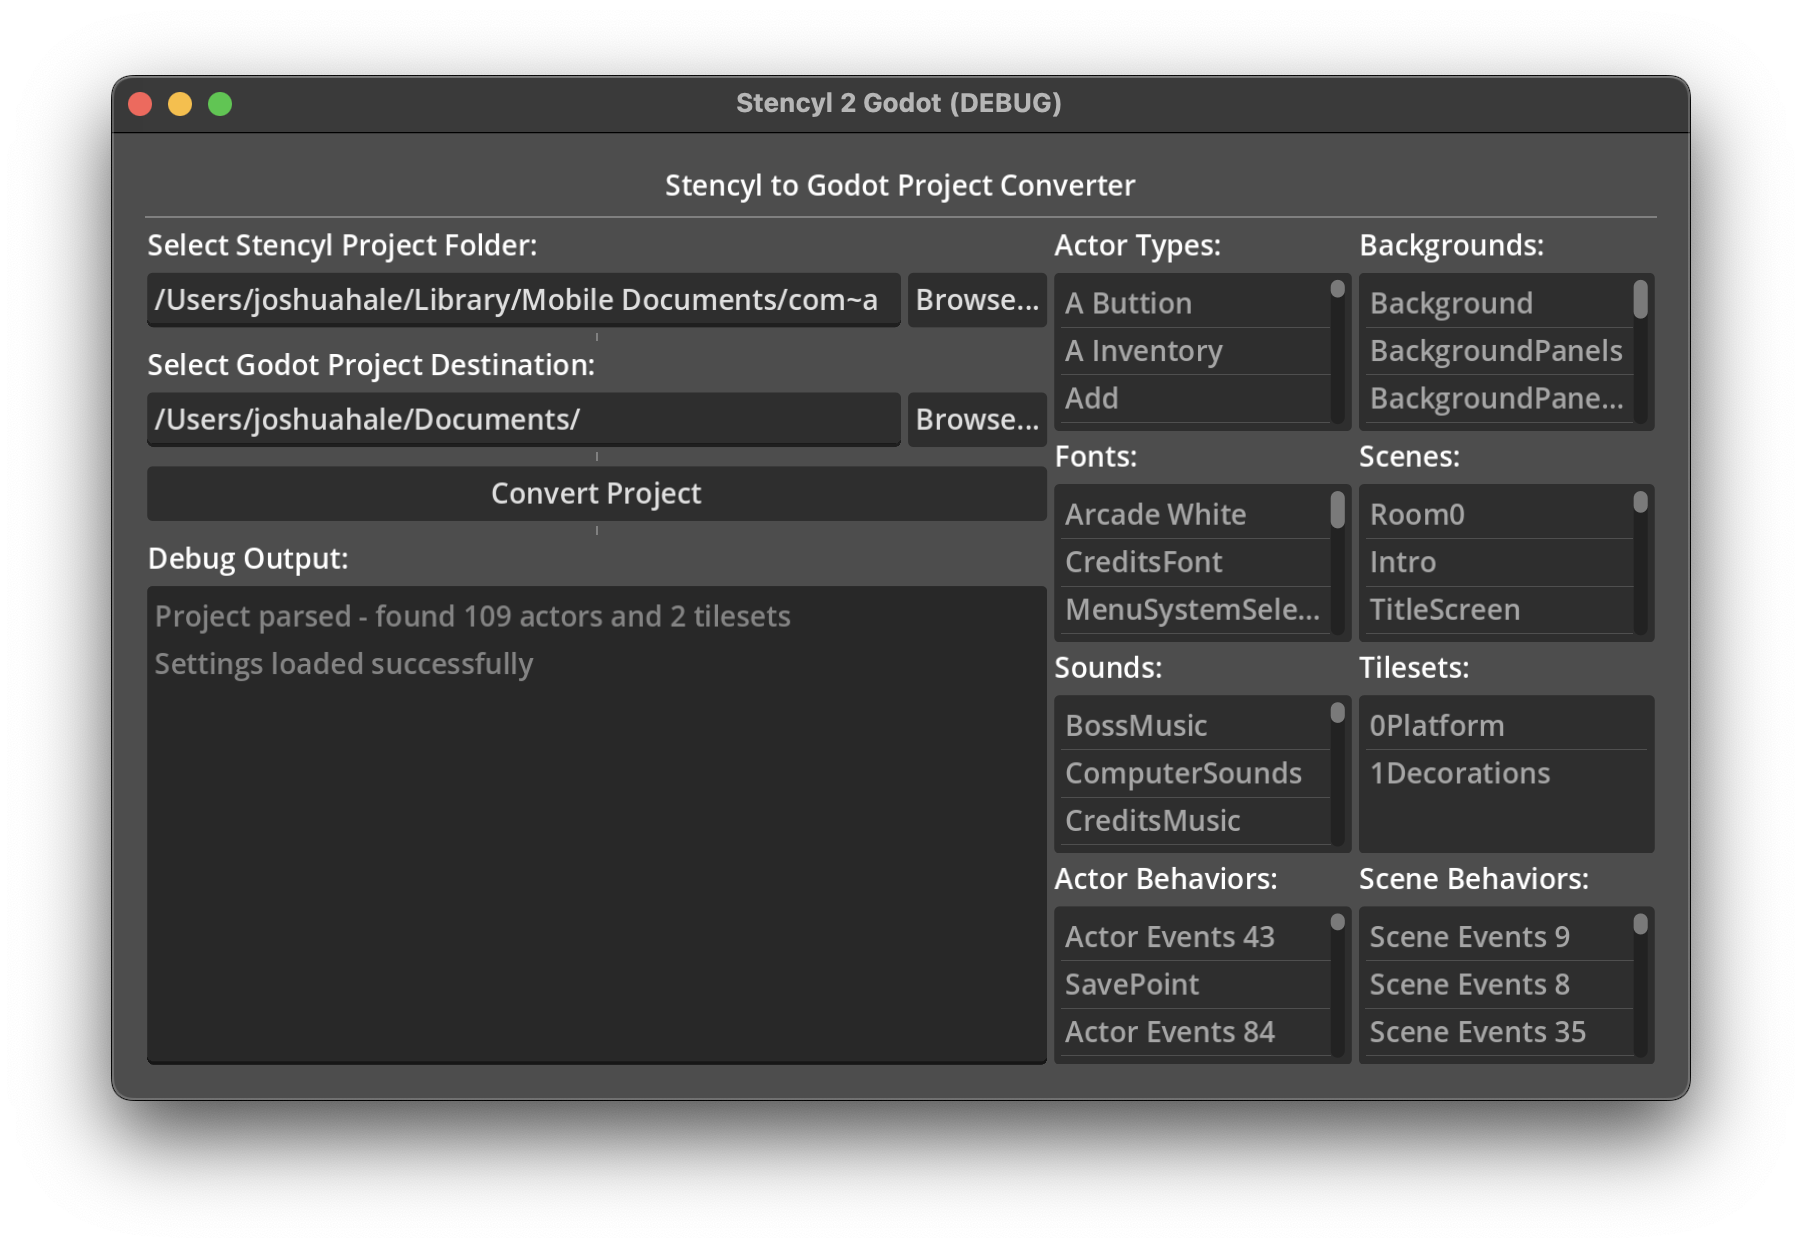
Task: Select the '1Decorations' tileset
Action: [1505, 773]
